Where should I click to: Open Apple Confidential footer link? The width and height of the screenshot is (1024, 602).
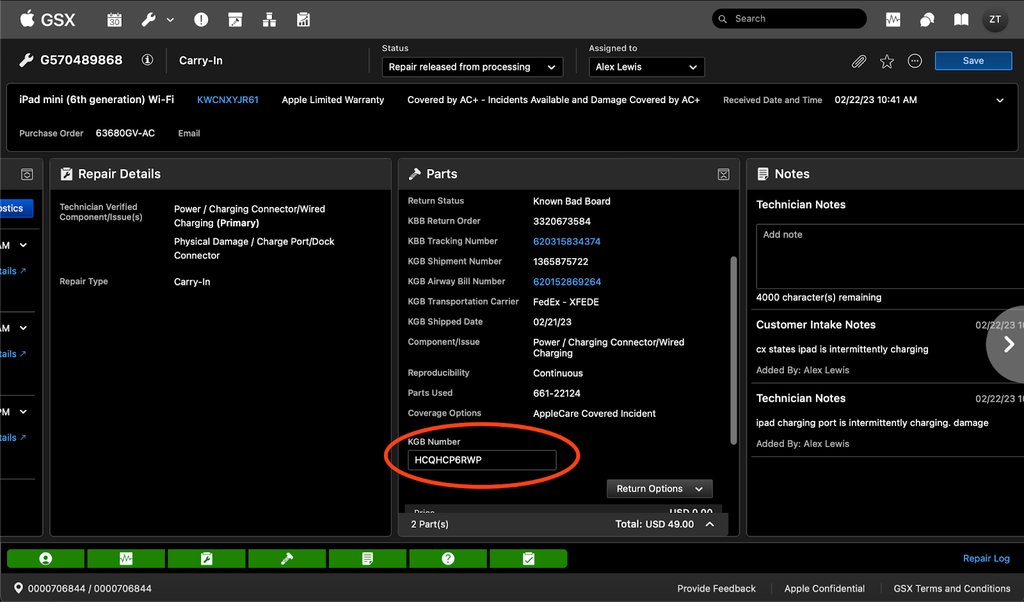824,588
